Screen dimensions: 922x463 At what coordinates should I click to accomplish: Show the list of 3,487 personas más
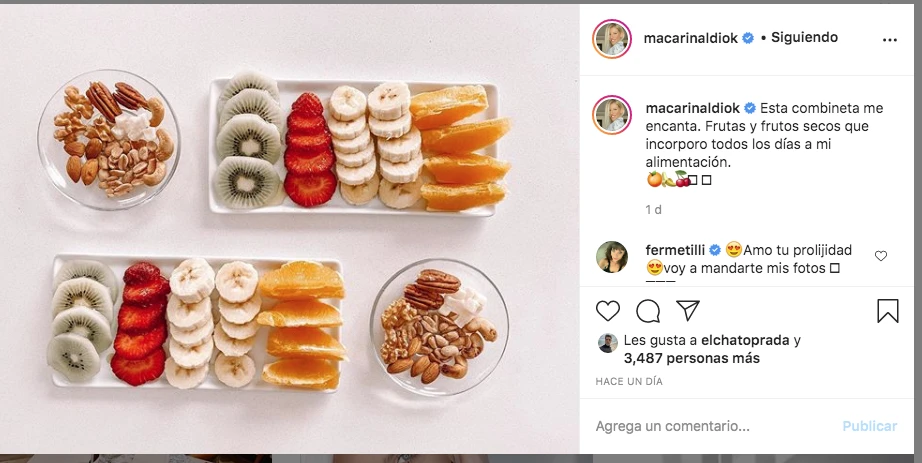tap(691, 358)
